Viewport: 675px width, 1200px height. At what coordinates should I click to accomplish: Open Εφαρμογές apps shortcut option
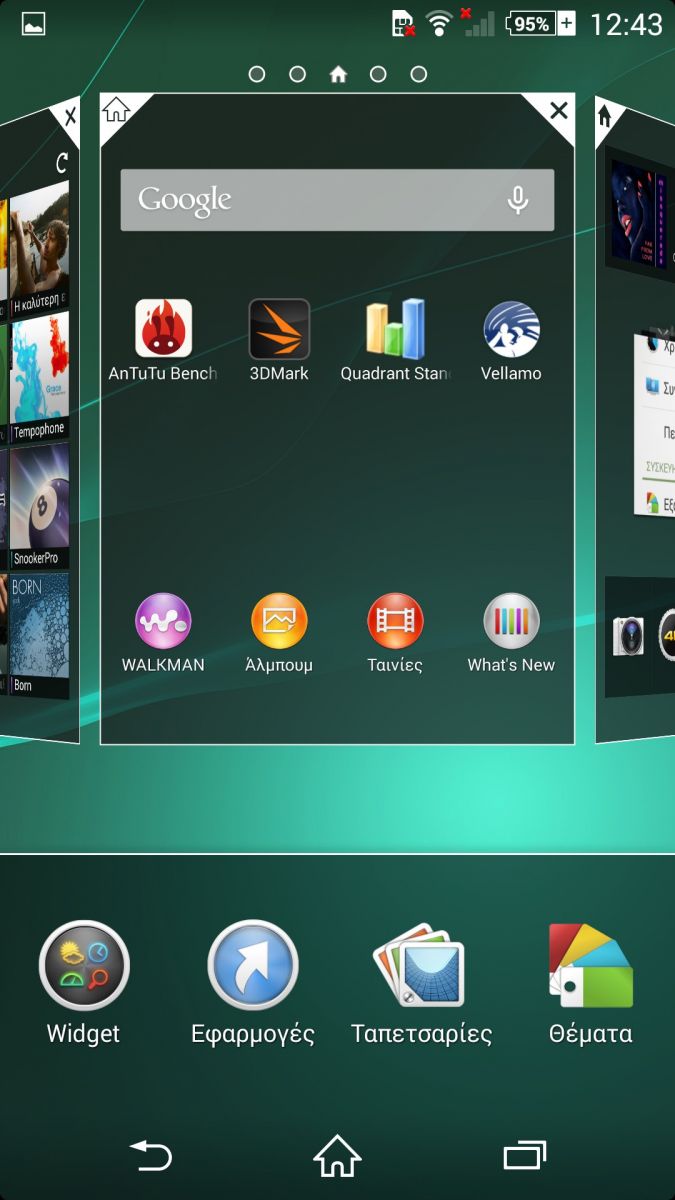coord(253,983)
